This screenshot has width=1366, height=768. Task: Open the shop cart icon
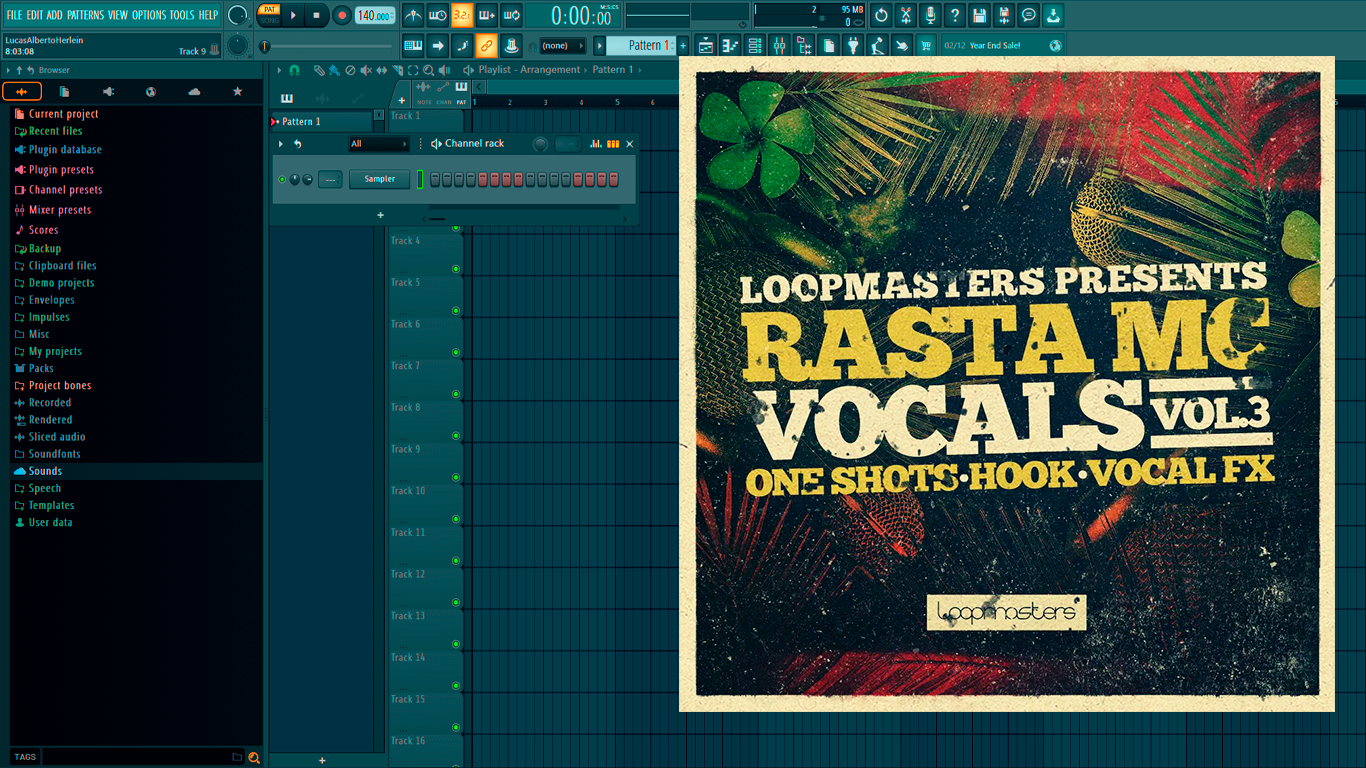[926, 45]
